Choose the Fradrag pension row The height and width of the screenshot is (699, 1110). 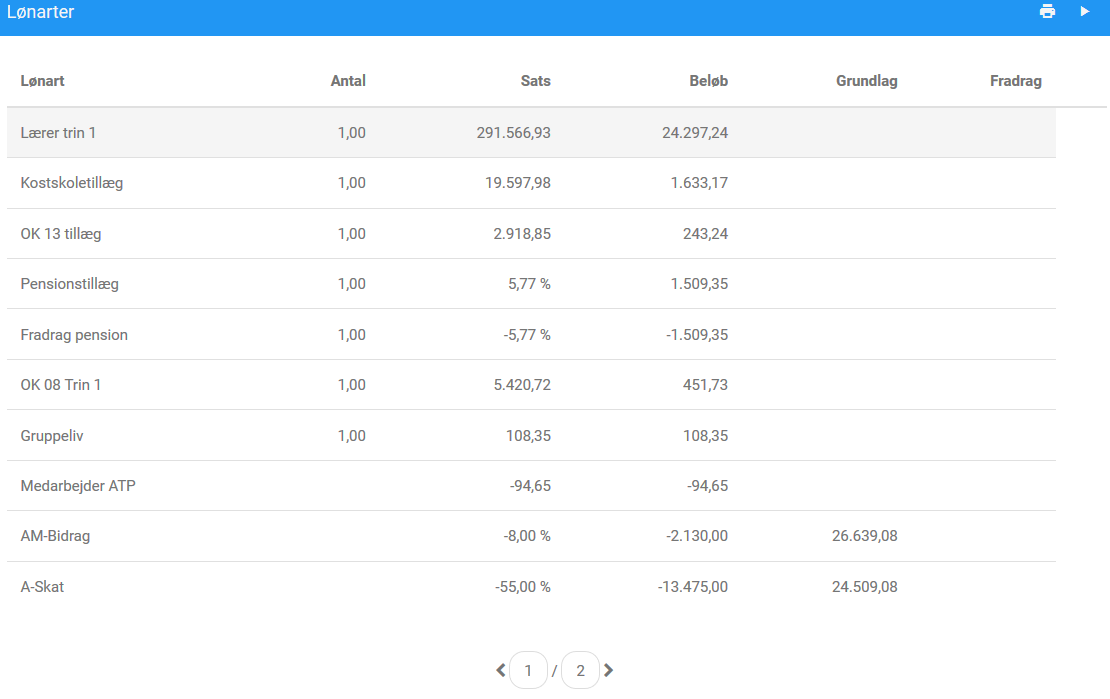(x=531, y=334)
